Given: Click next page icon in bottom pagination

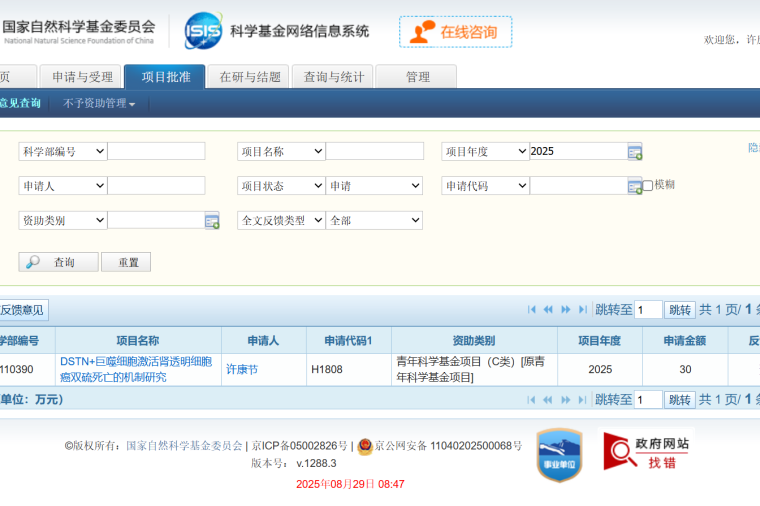Looking at the screenshot, I should pos(566,400).
